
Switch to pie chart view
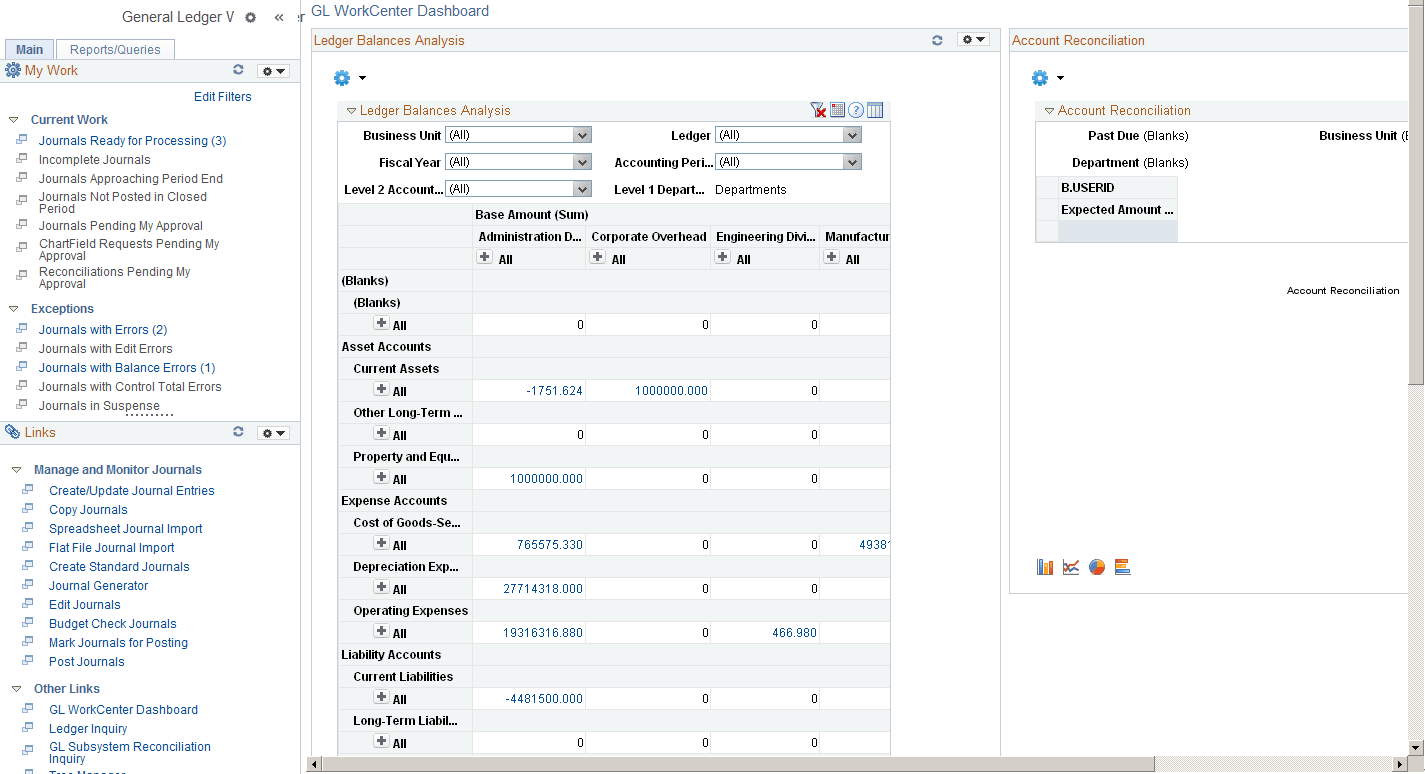(1096, 566)
